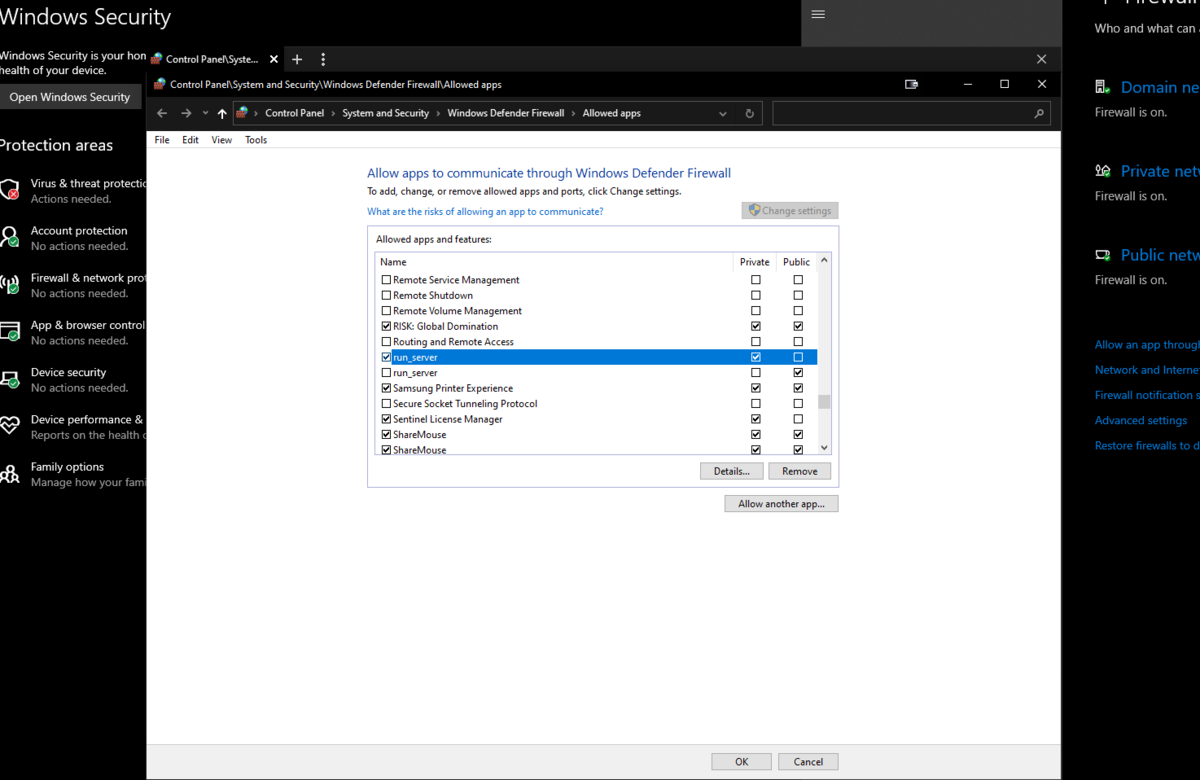
Task: Open the risks of allowing an app link
Action: (485, 212)
